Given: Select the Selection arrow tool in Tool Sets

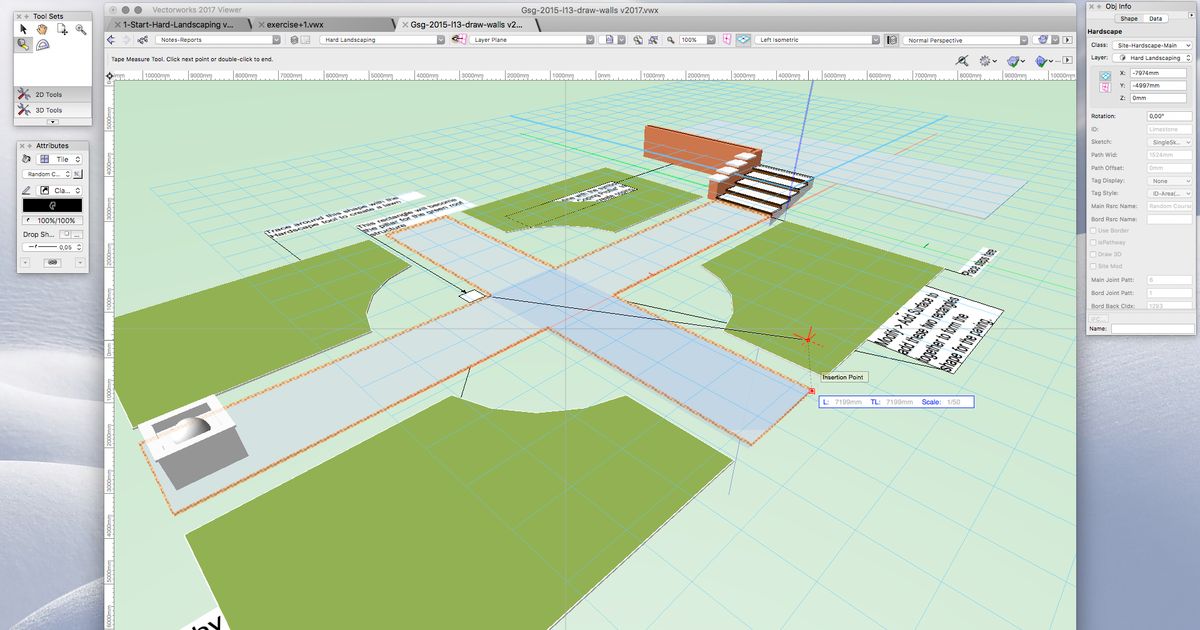Looking at the screenshot, I should [x=23, y=28].
